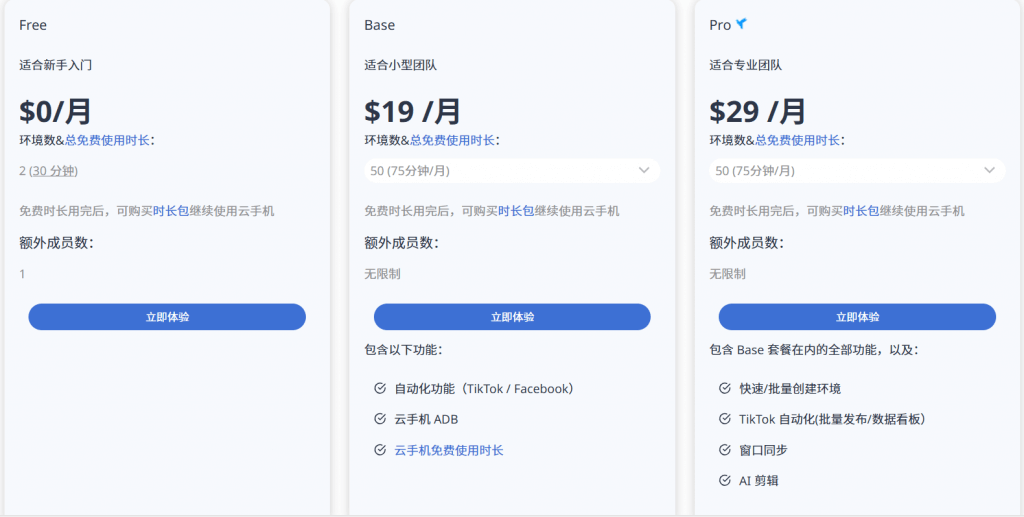Click checkmark icon beside AI 剪辑
This screenshot has height=517, width=1024.
[x=725, y=481]
